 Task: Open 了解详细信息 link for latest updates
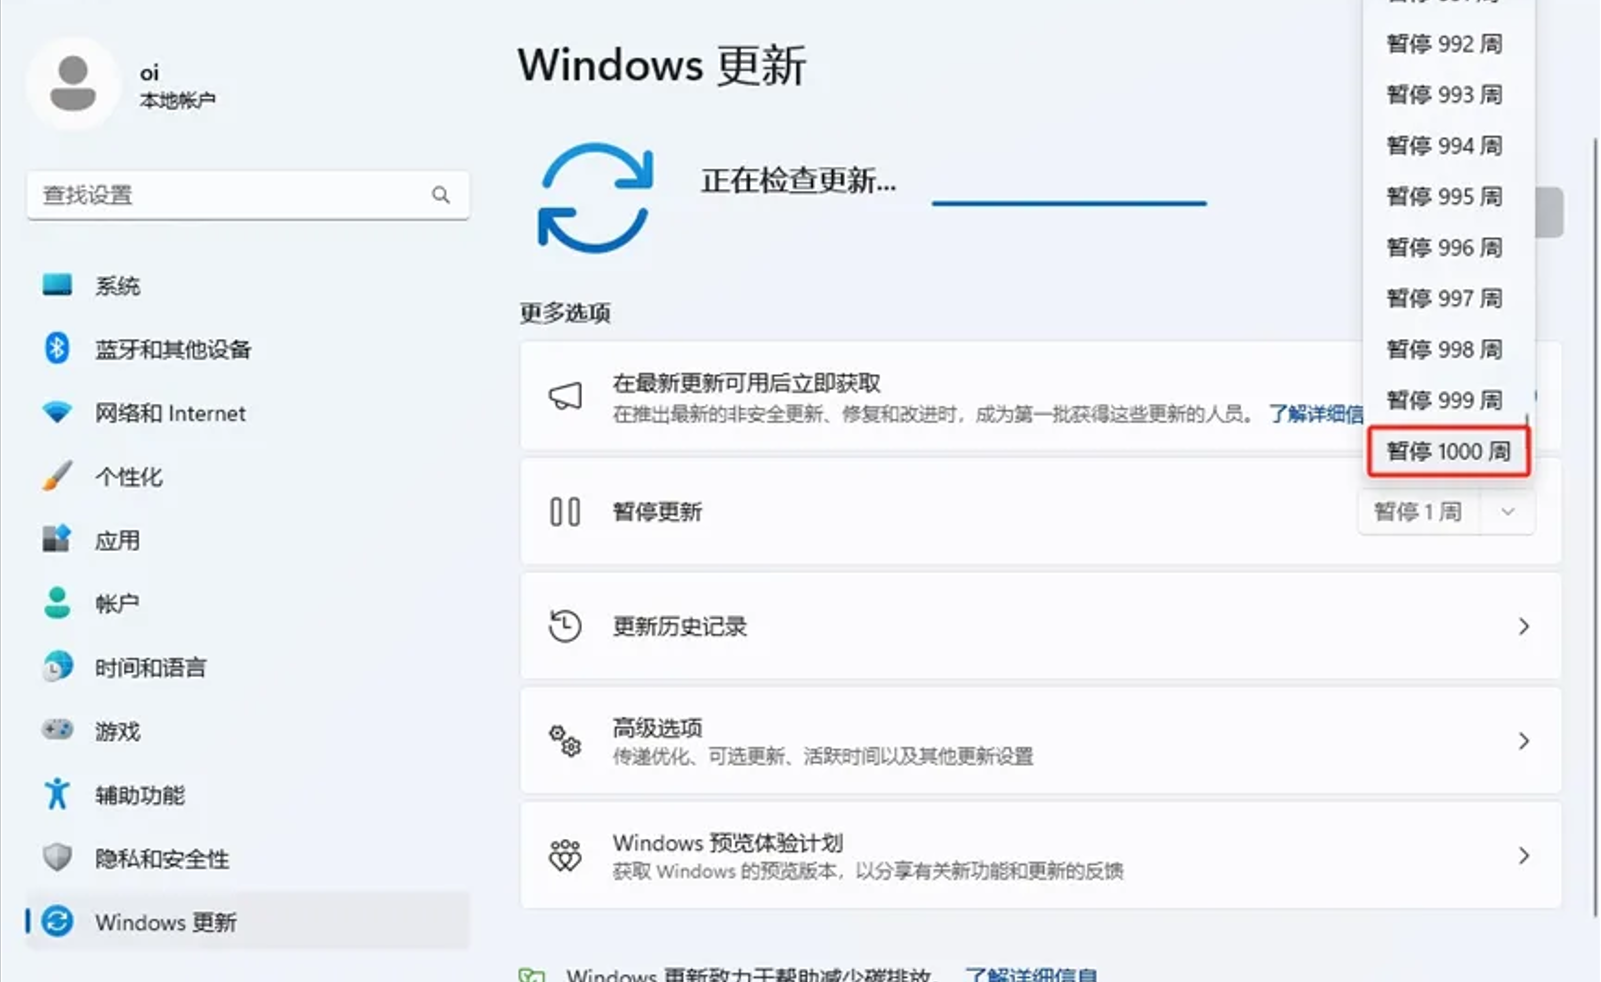click(1315, 413)
